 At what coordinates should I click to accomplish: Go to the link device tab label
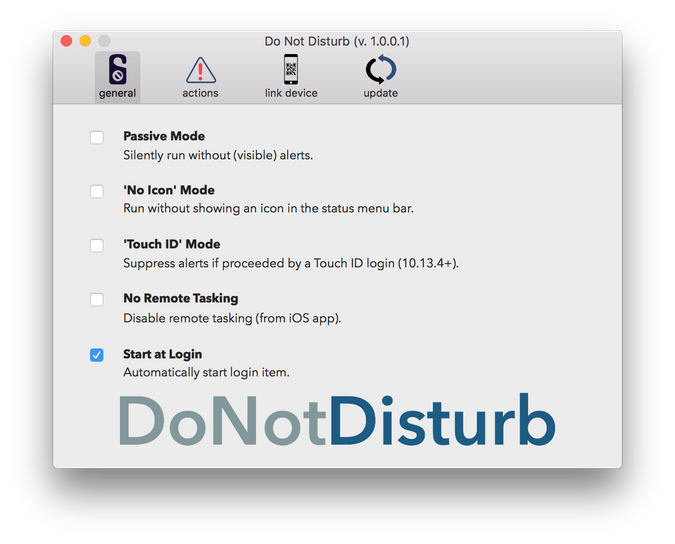[291, 93]
